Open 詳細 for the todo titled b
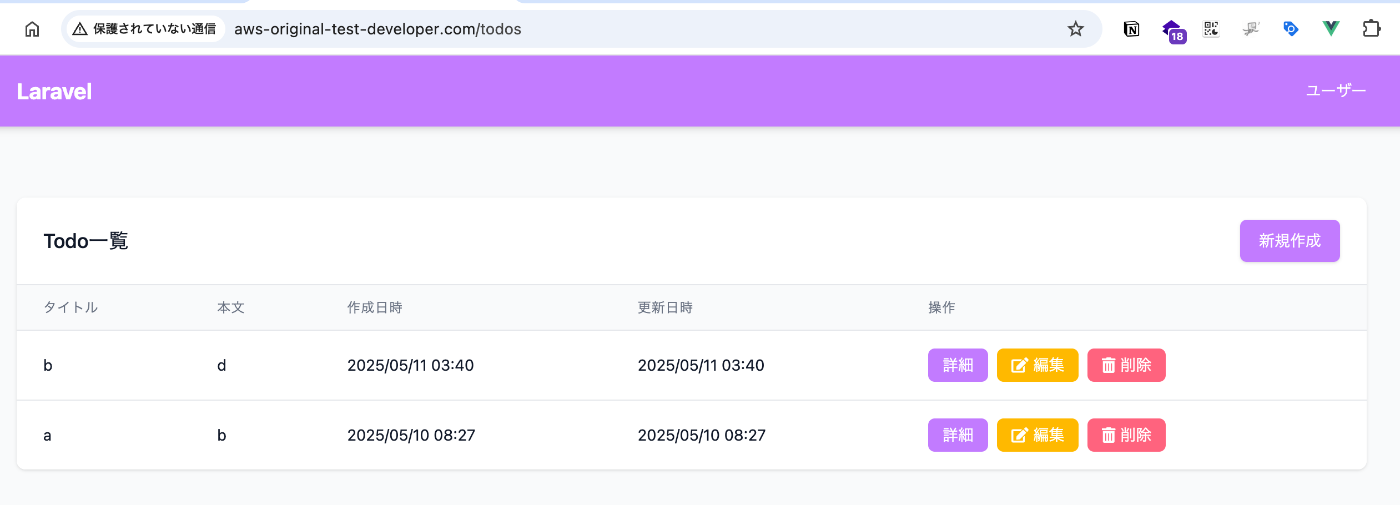Image resolution: width=1400 pixels, height=505 pixels. (958, 365)
